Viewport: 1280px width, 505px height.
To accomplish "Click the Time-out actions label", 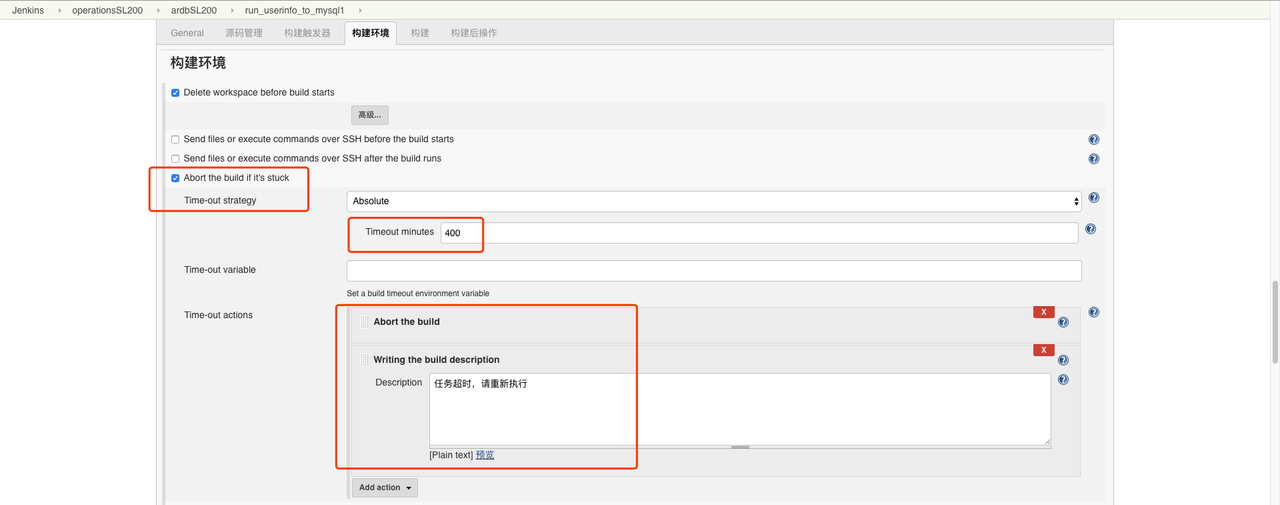I will 218,315.
